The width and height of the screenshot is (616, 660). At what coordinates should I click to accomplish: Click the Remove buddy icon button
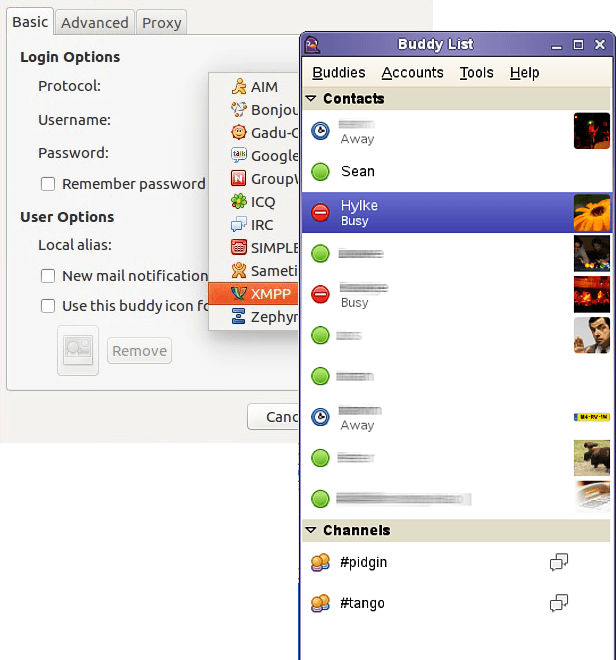pos(139,351)
